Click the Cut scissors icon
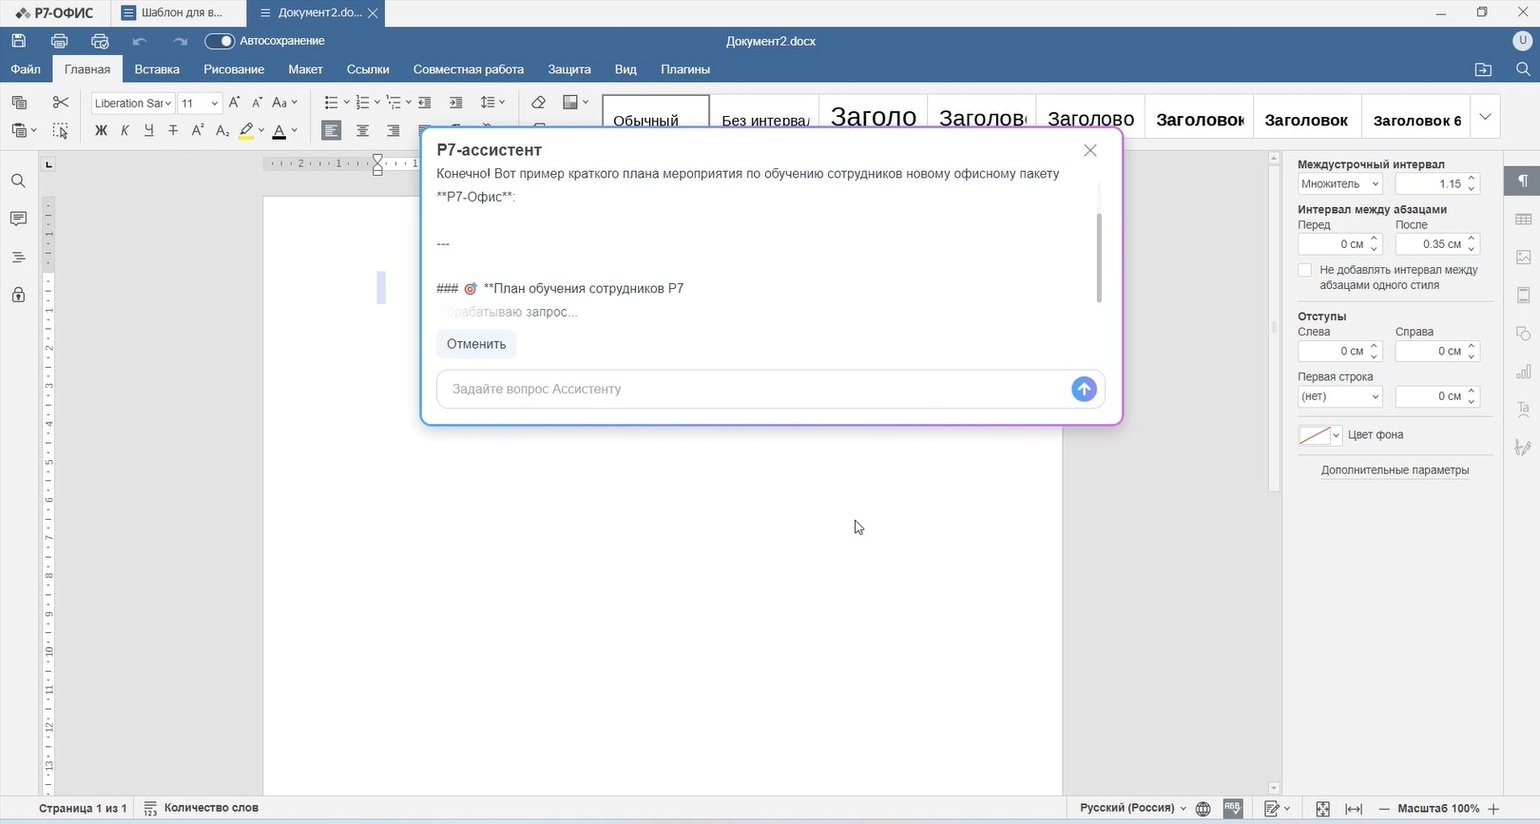 tap(61, 102)
